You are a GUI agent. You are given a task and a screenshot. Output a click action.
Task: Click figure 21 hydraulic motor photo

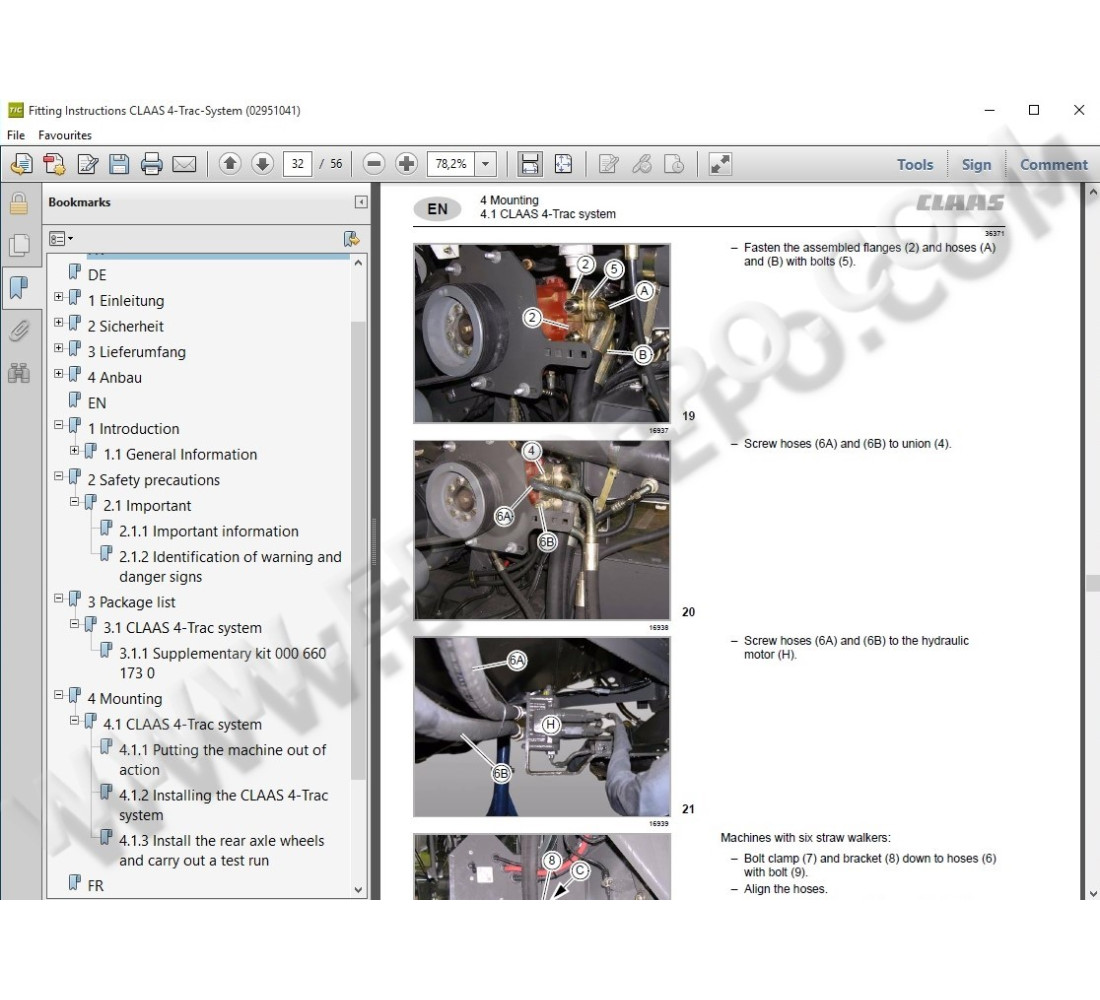click(542, 727)
